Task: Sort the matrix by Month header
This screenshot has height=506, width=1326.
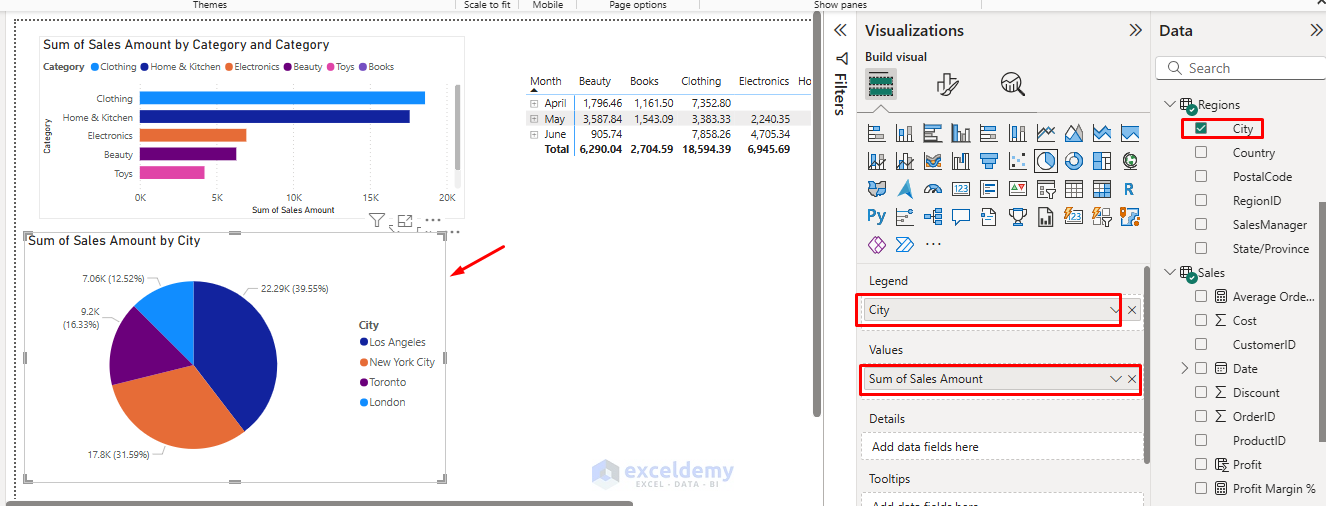Action: pyautogui.click(x=546, y=81)
